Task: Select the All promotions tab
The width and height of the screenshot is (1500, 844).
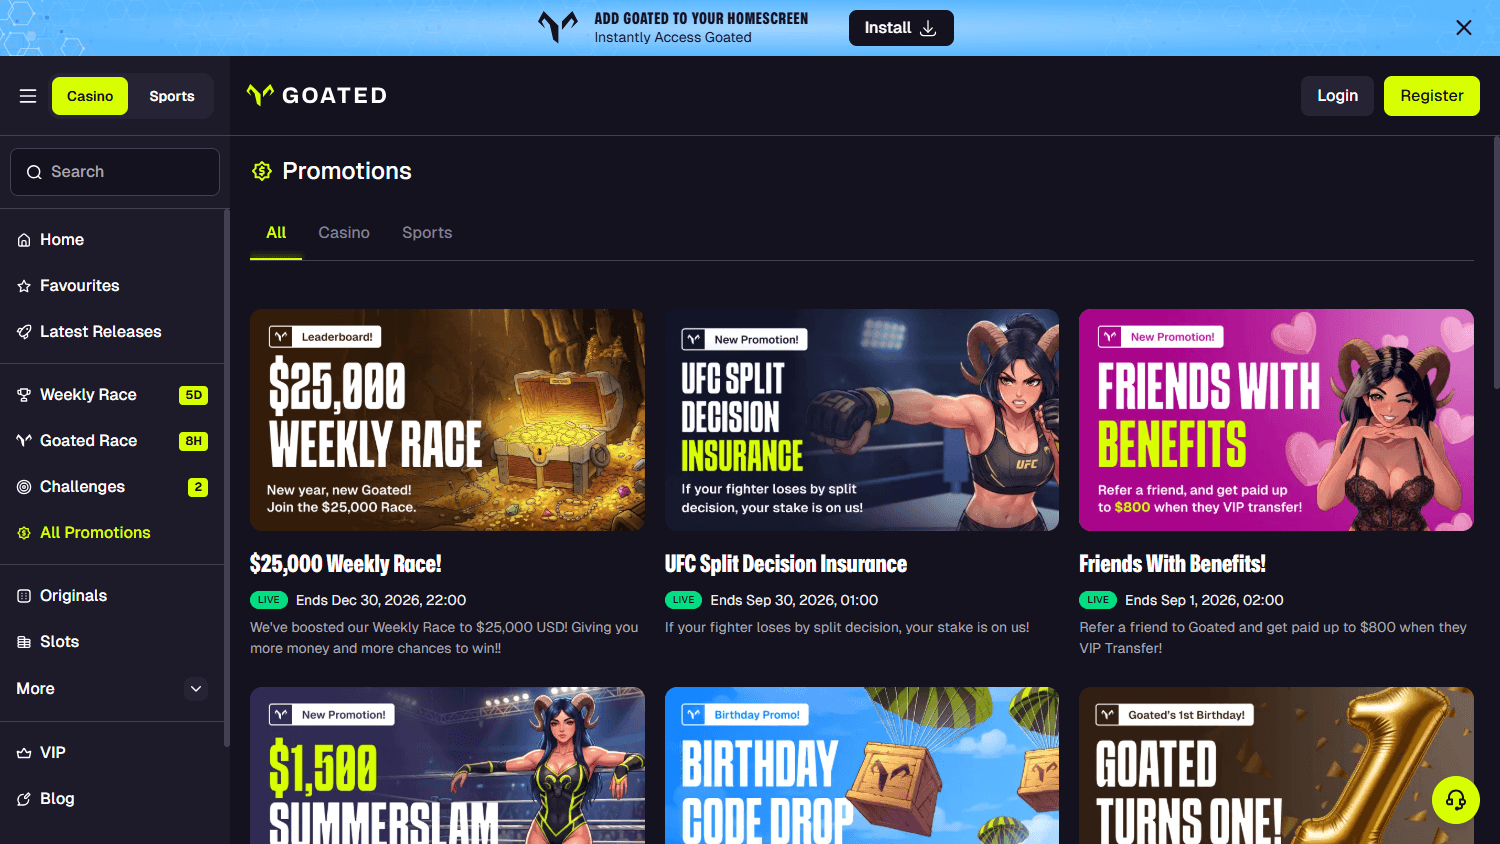Action: pos(276,233)
